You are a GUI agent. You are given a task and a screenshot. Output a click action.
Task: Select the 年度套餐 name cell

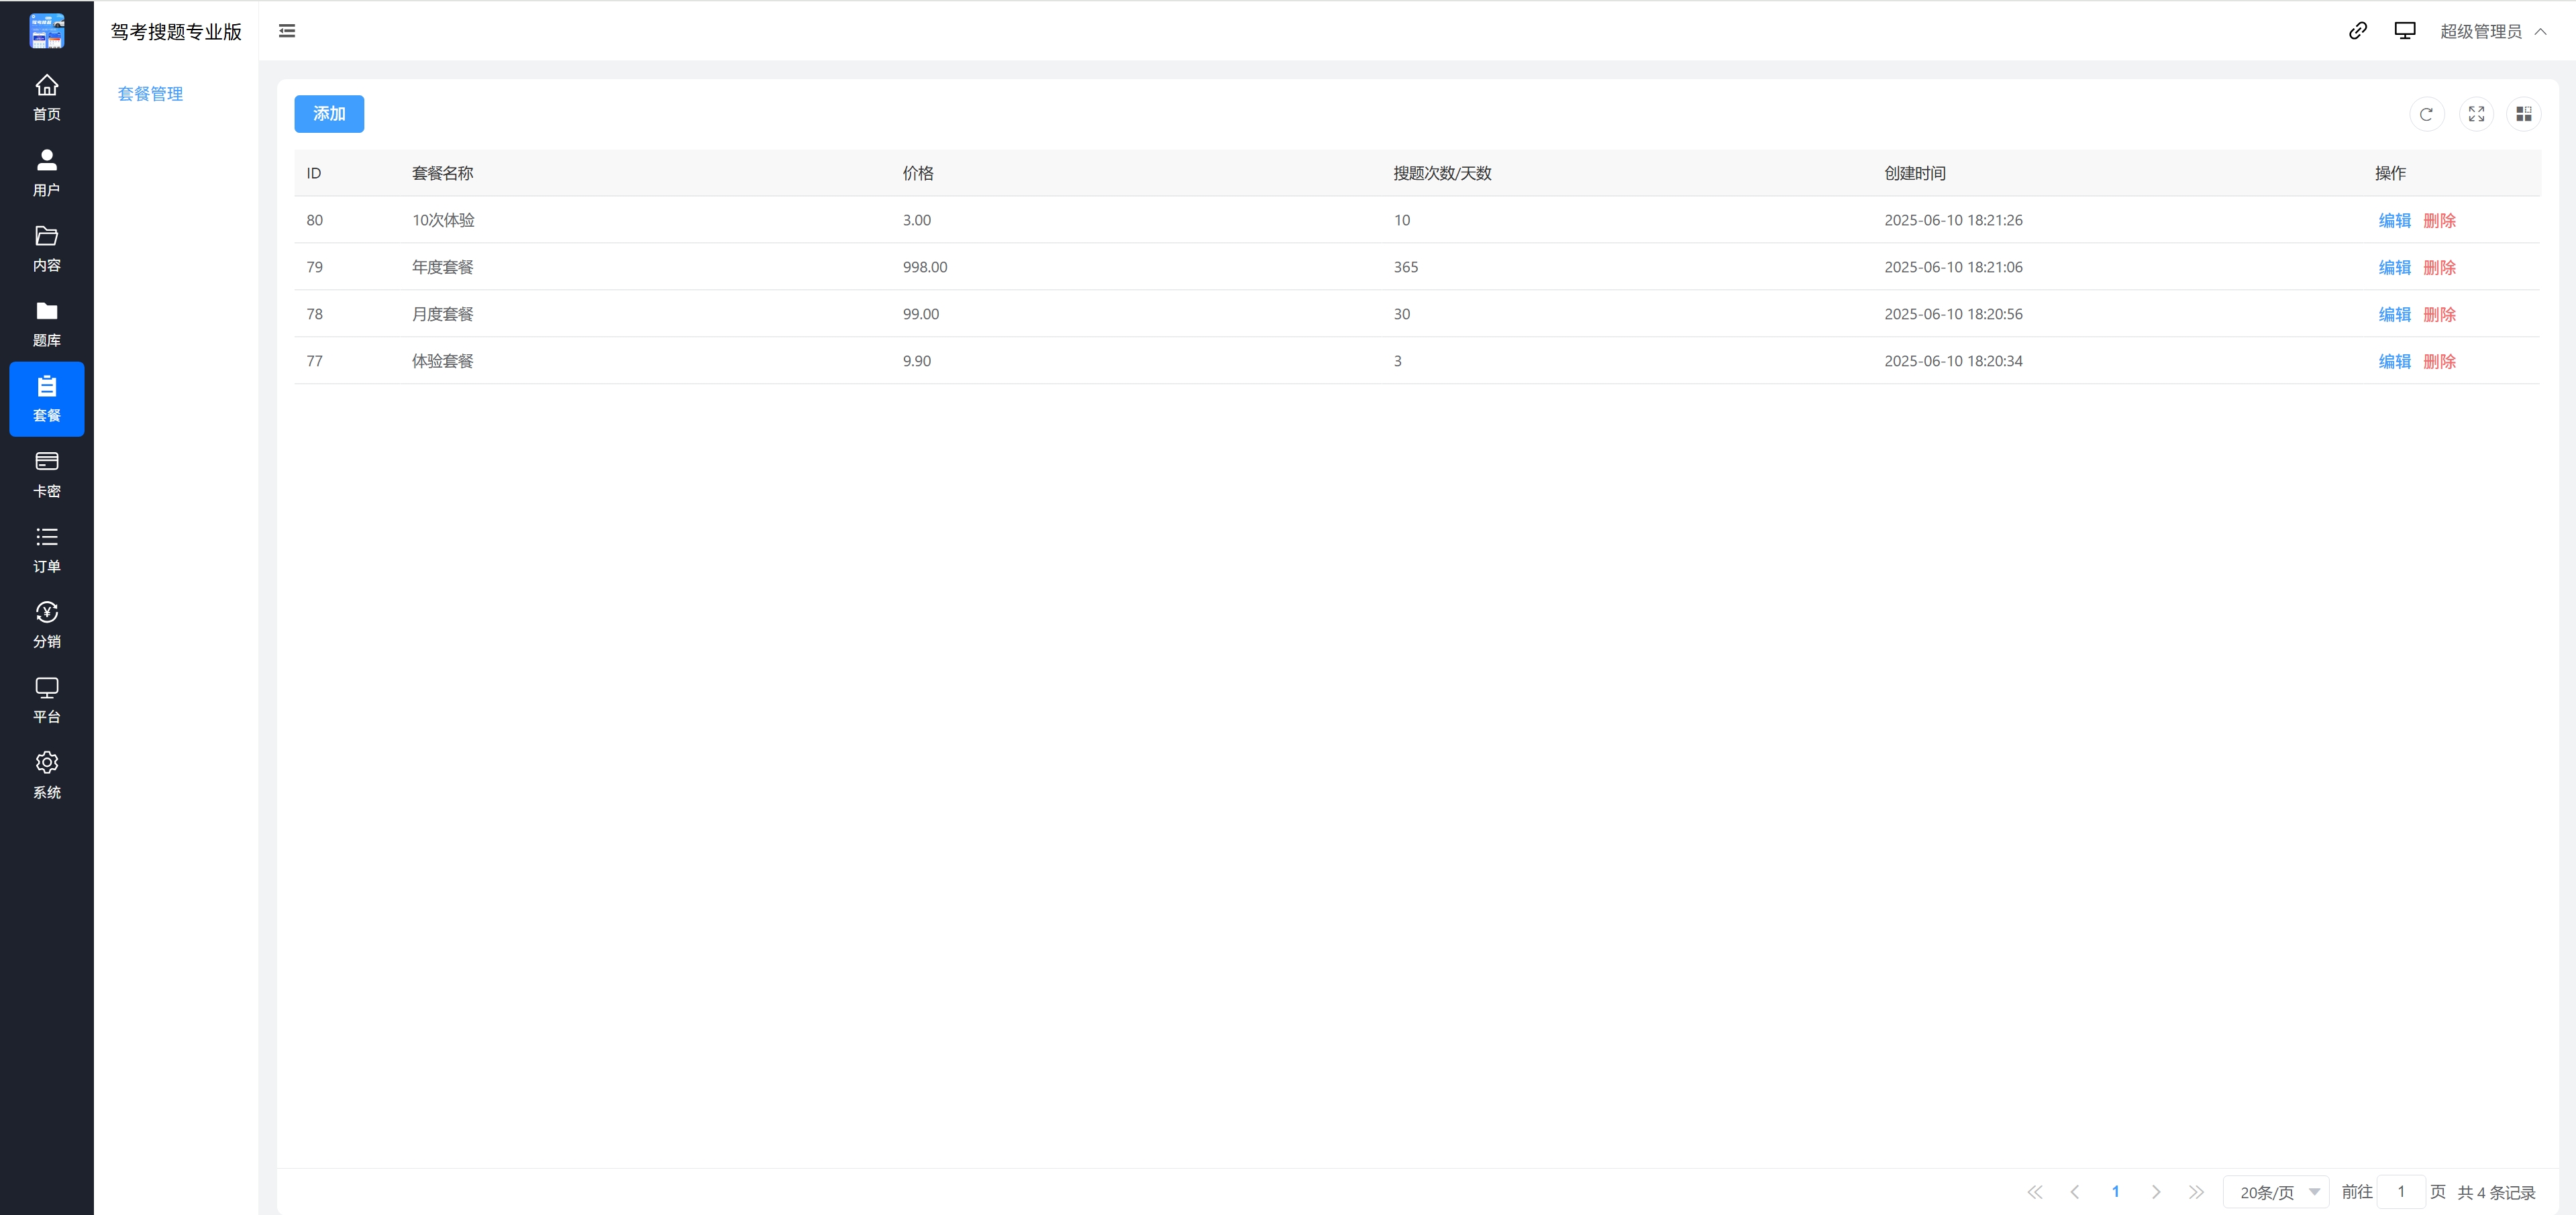pyautogui.click(x=443, y=267)
